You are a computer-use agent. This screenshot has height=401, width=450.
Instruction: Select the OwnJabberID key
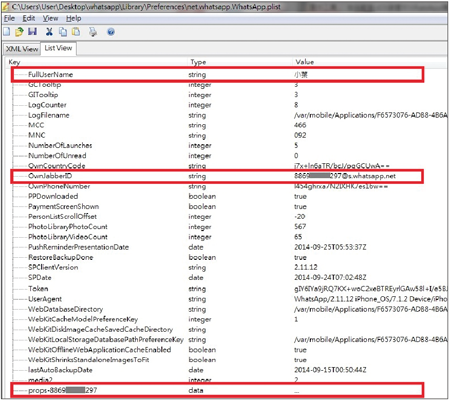pos(50,176)
